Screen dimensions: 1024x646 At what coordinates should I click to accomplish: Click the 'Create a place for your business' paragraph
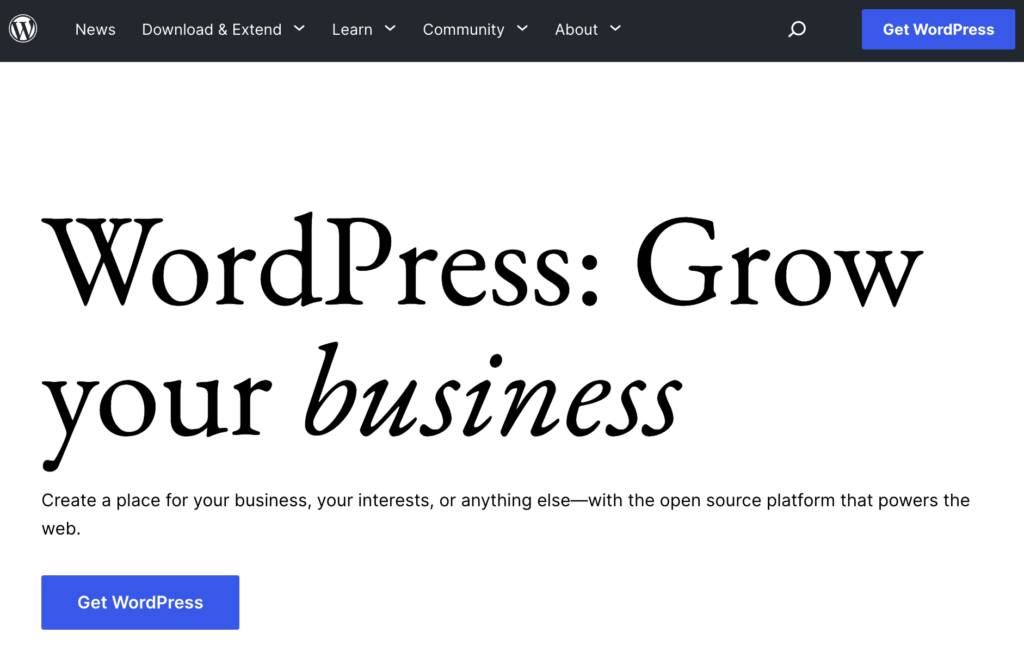(x=505, y=514)
